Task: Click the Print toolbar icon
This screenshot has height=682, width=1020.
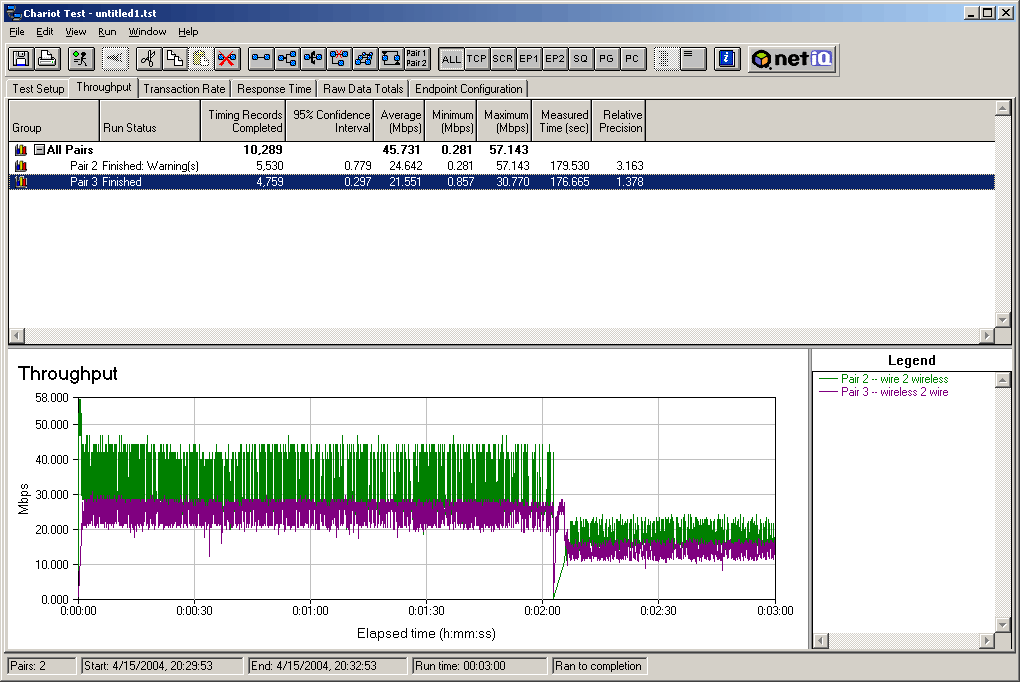Action: [x=46, y=59]
